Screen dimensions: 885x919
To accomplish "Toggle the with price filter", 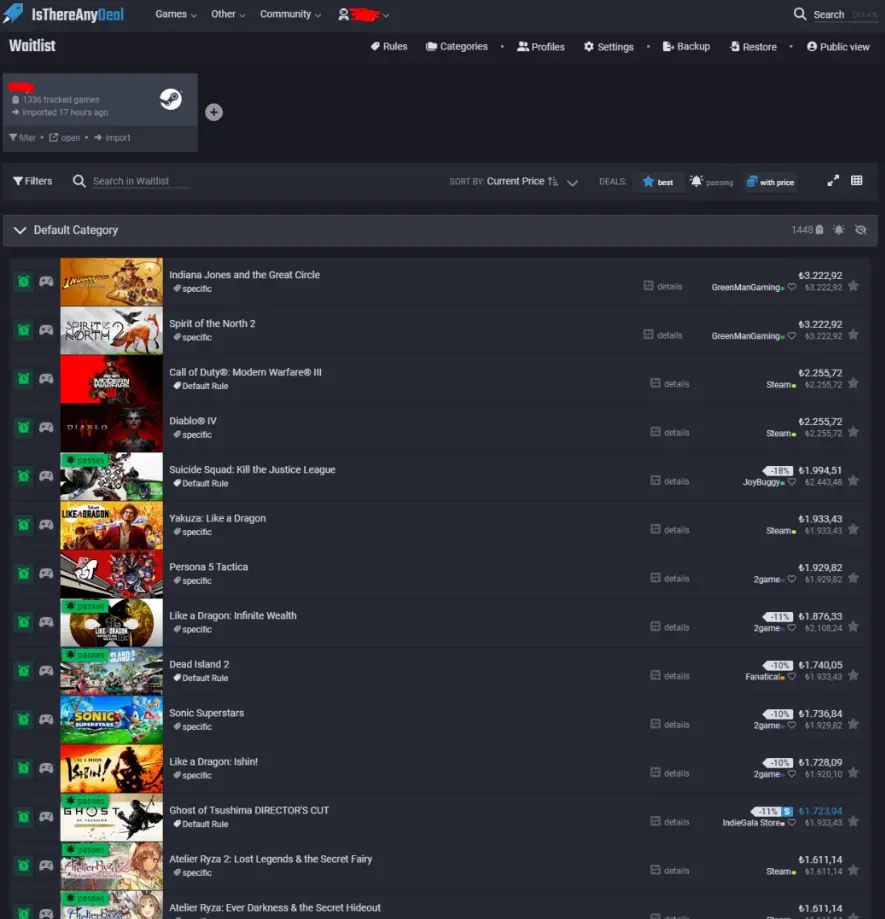I will (x=770, y=182).
